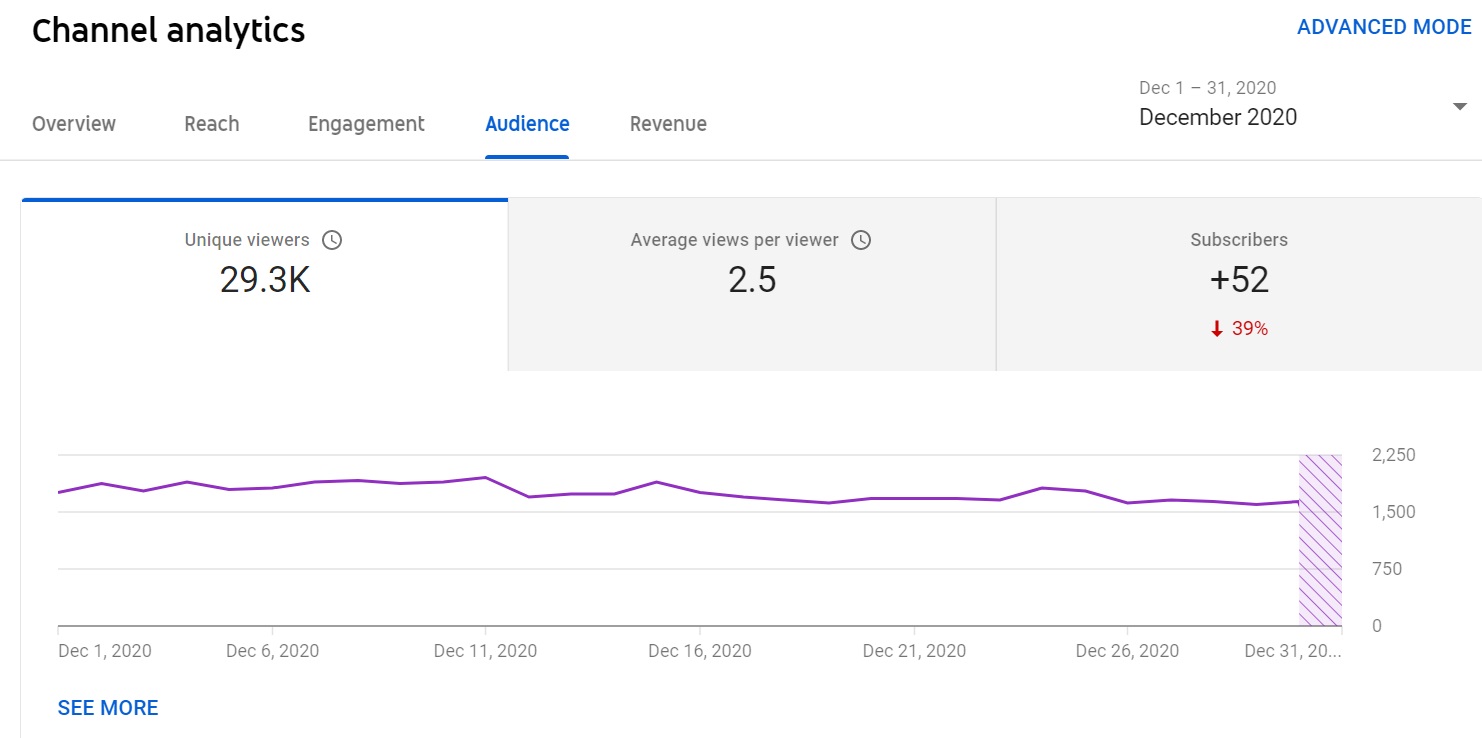
Task: Click the 39% decrease indicator
Action: 1239,329
